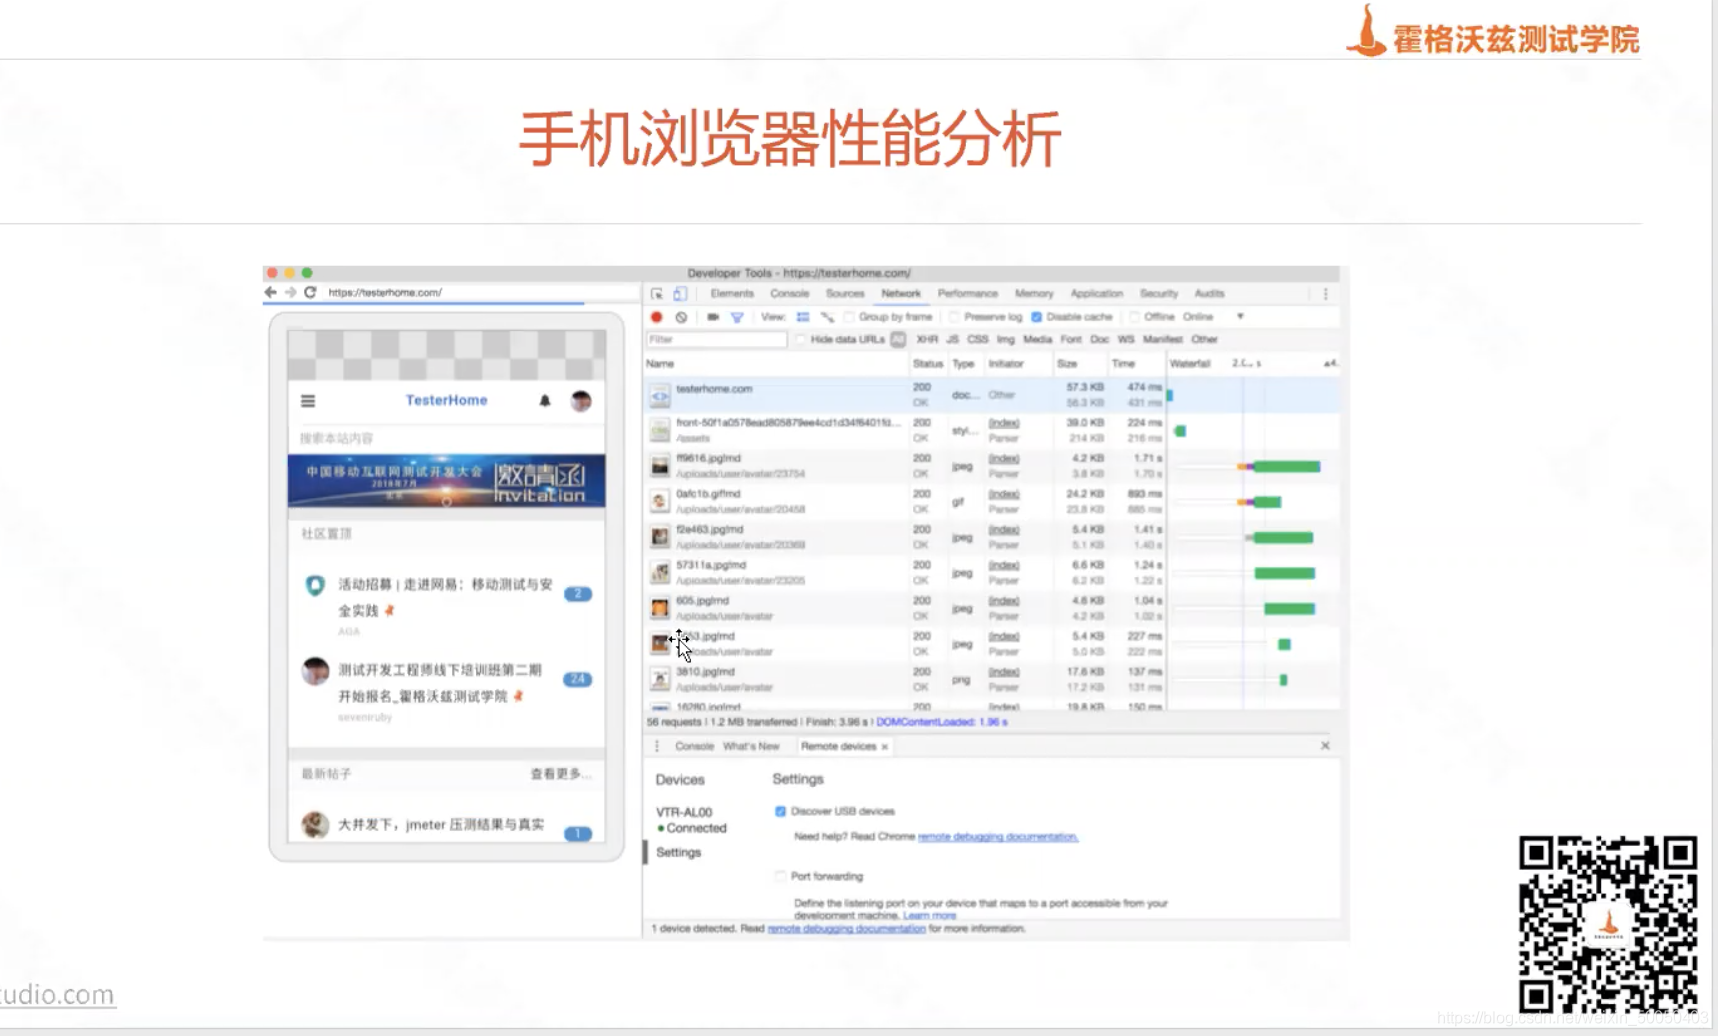
Task: Click the thumbnail for 0afc1b.gif!md
Action: click(x=660, y=501)
